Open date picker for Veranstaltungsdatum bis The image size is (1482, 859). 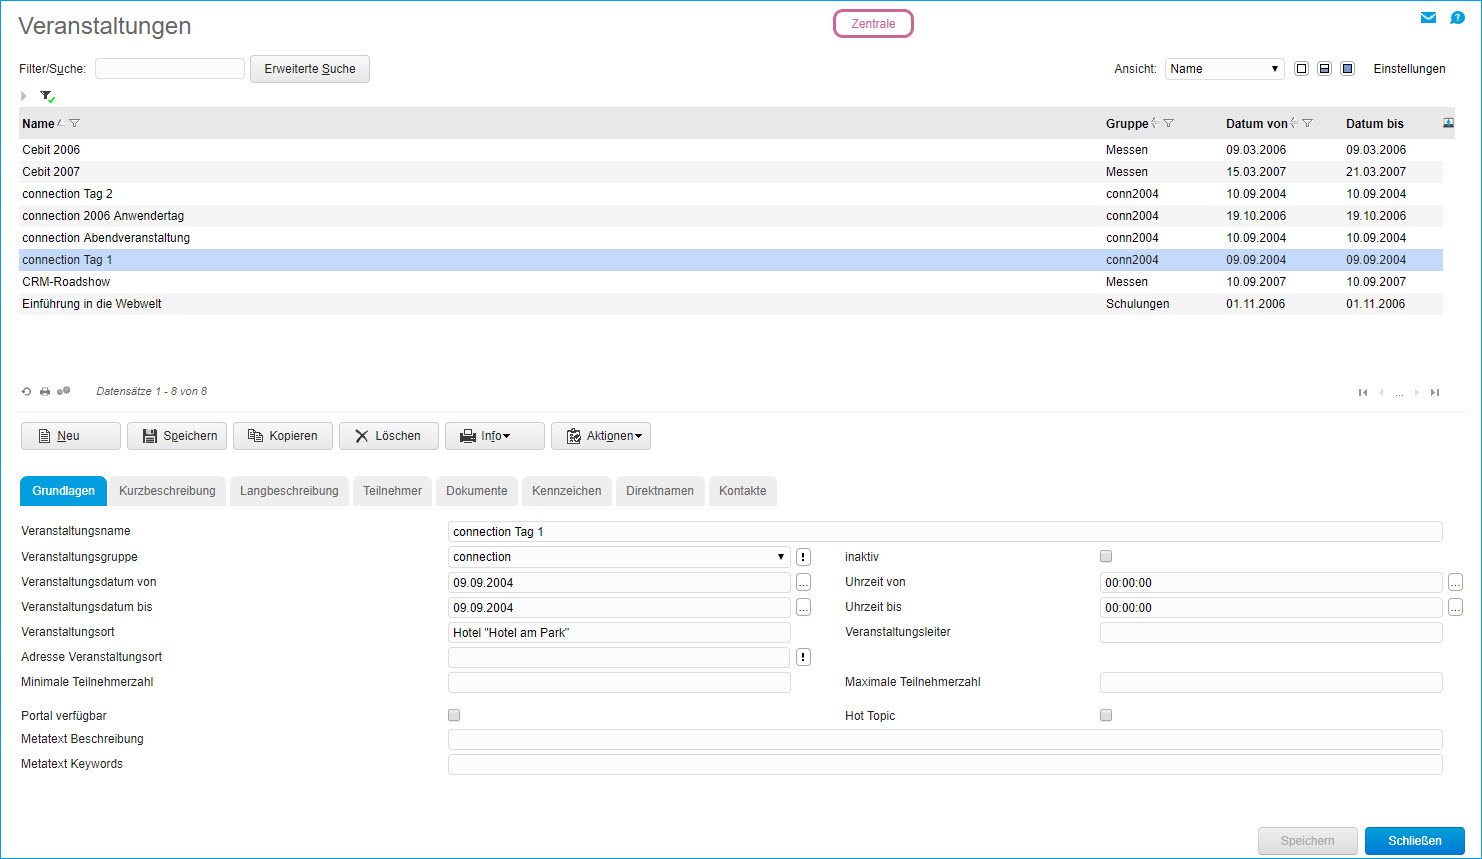(803, 607)
